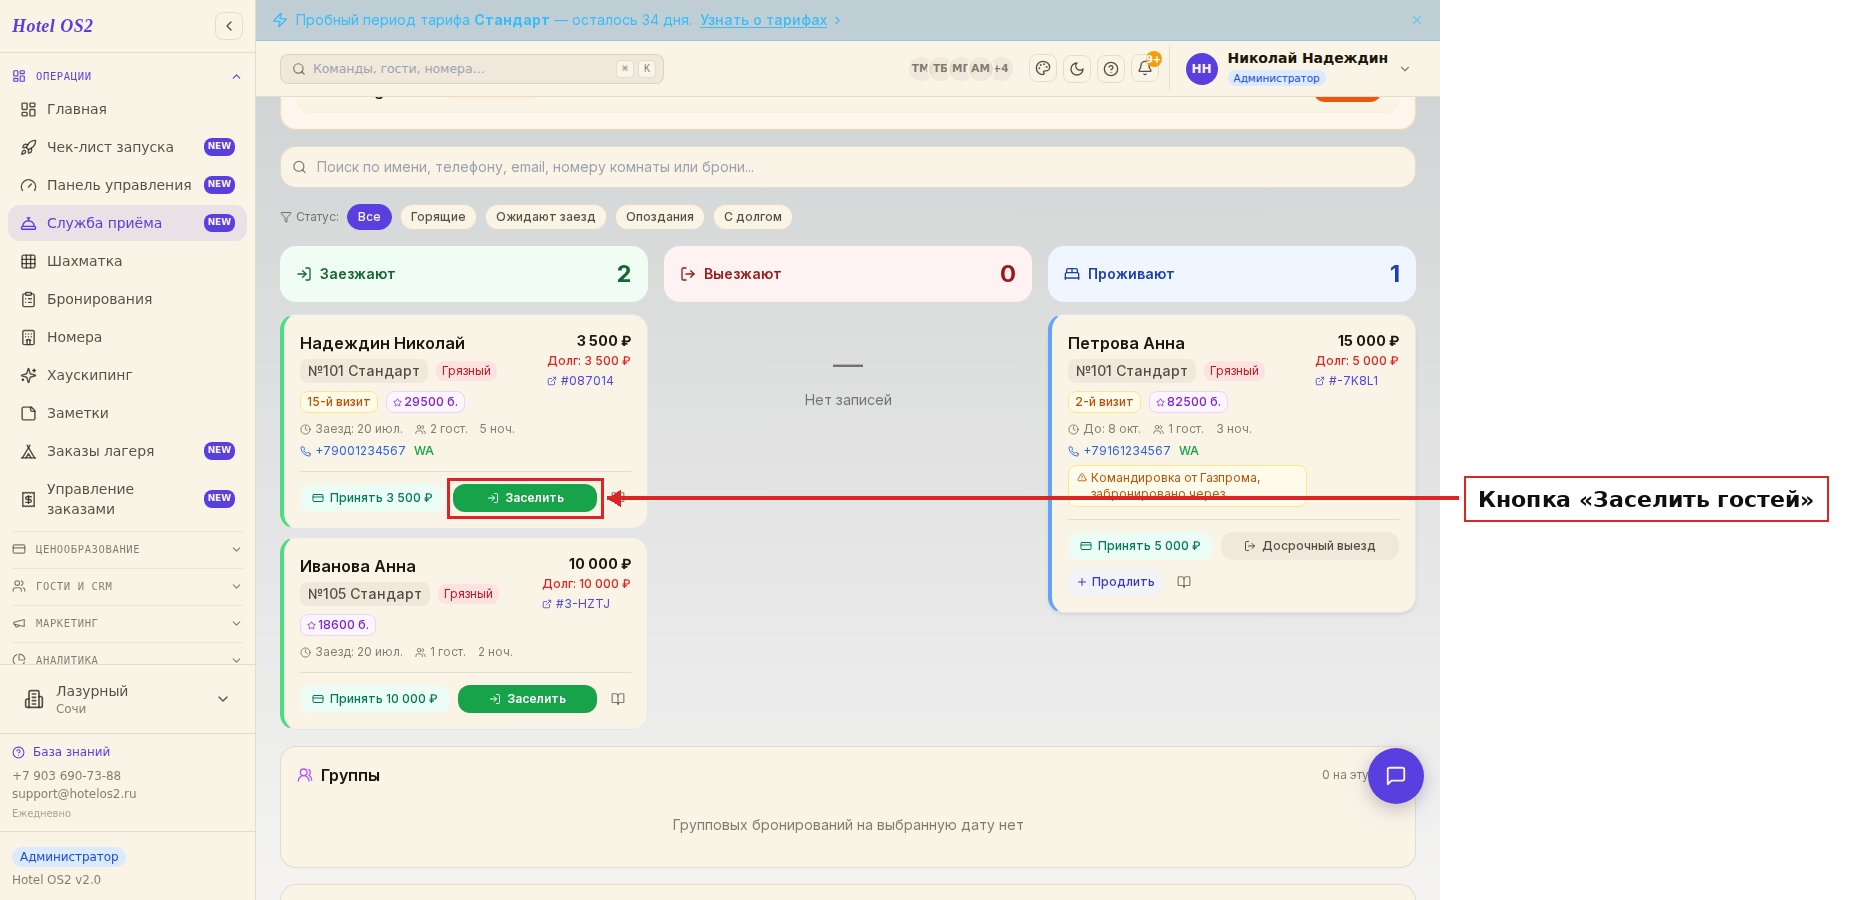Open notifications bell icon
The image size is (1852, 900).
1145,68
